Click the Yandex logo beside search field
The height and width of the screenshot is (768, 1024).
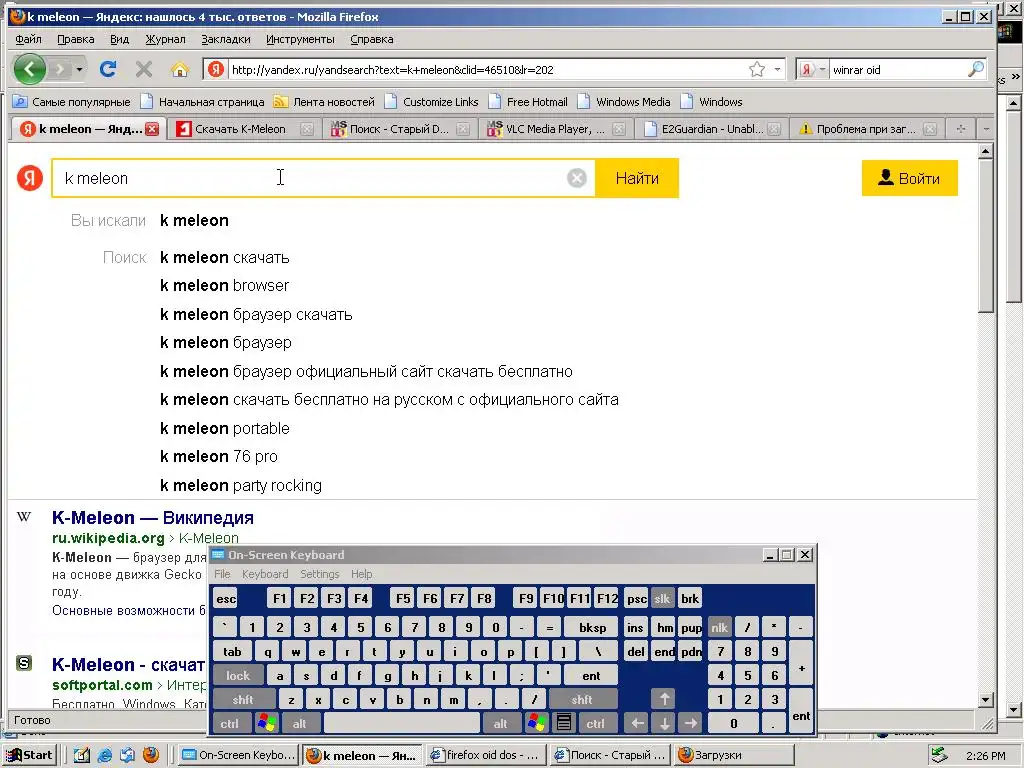tap(29, 178)
